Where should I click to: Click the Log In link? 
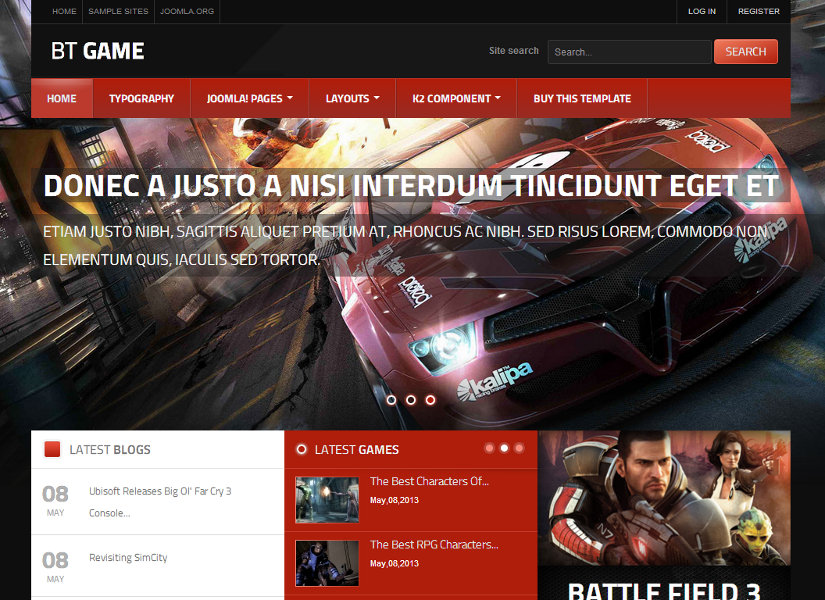tap(702, 11)
